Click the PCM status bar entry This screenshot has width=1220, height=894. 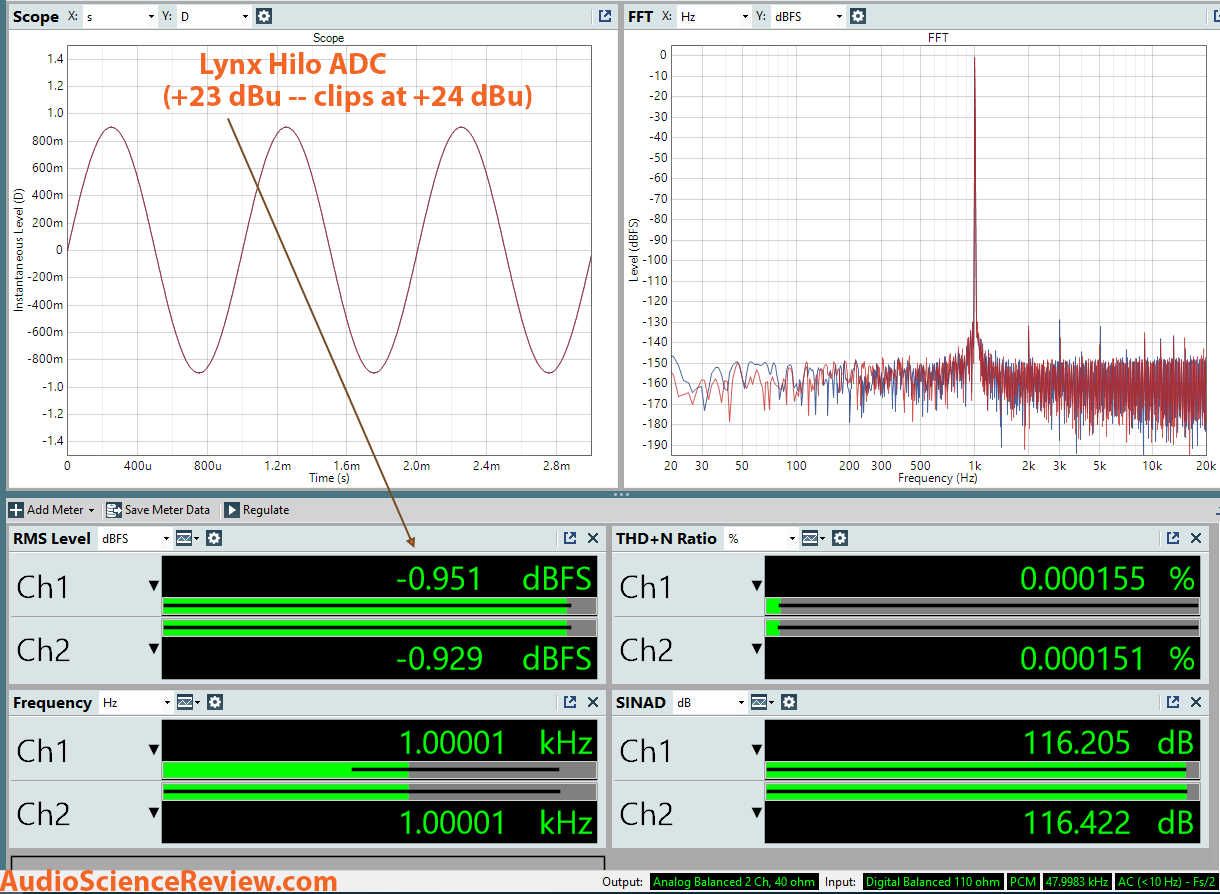click(1022, 882)
